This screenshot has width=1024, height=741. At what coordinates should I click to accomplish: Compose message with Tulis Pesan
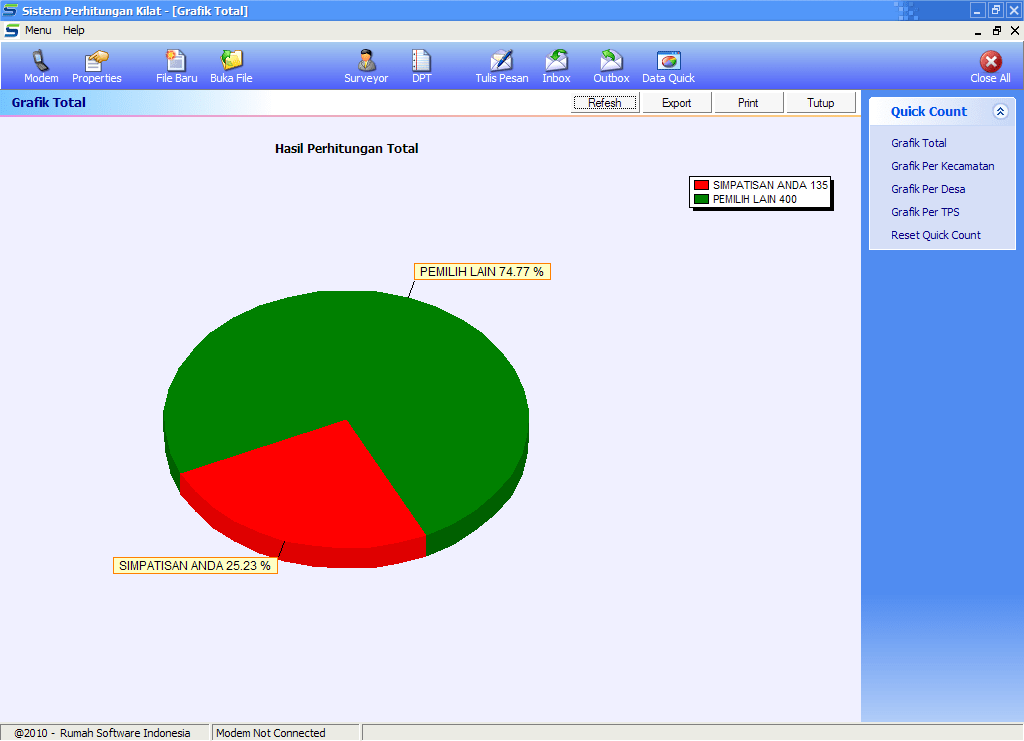pos(502,62)
